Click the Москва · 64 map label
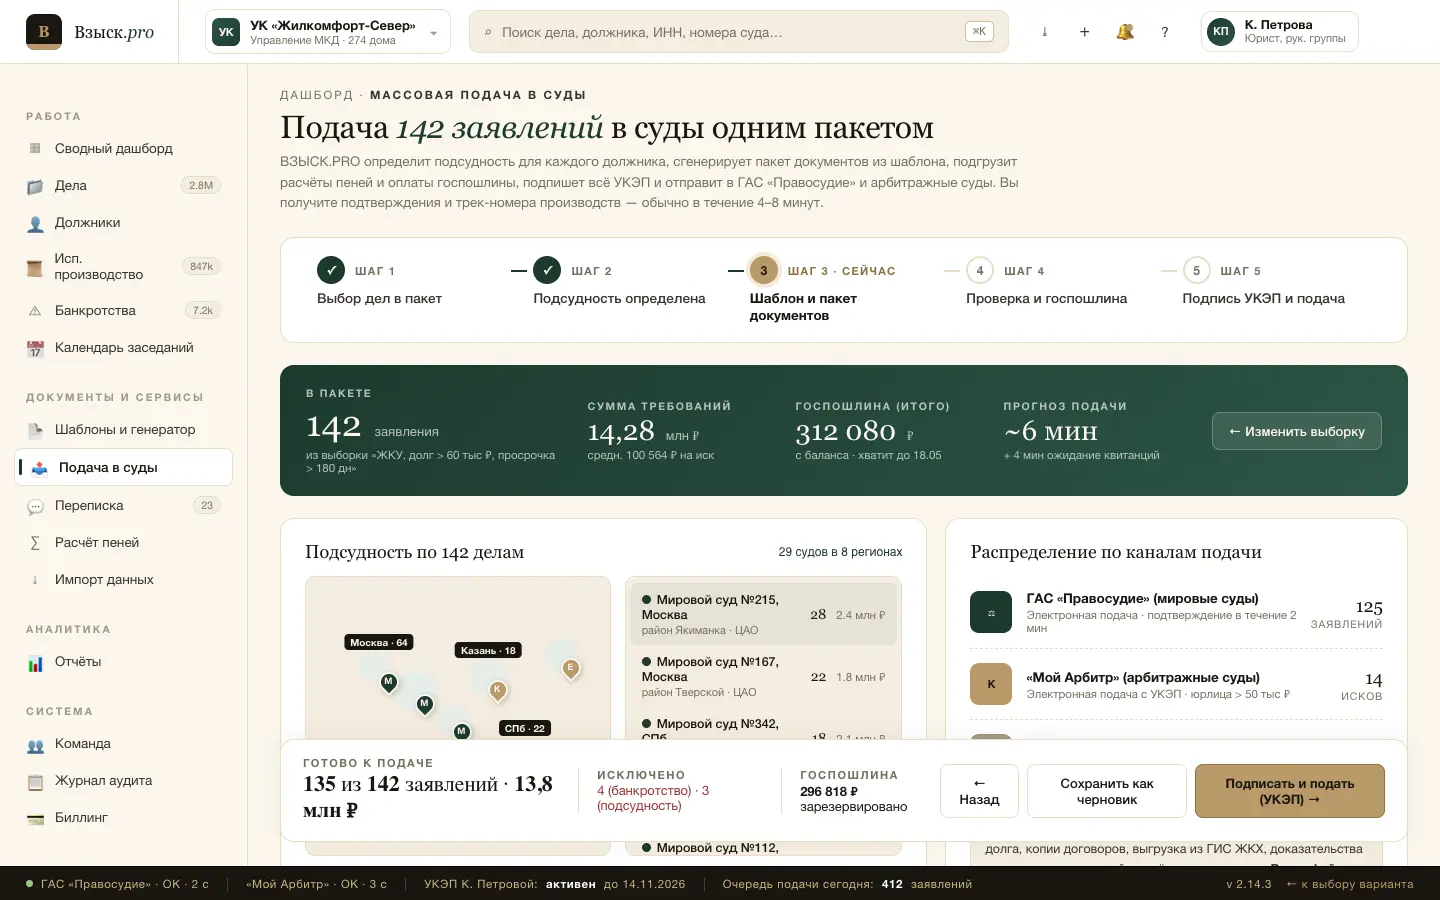 click(379, 642)
